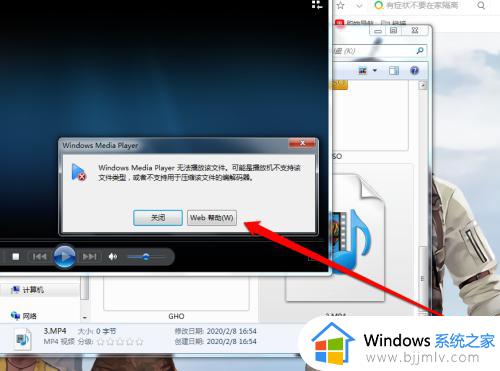Click the Explorer scrollbar up arrow

tap(423, 85)
